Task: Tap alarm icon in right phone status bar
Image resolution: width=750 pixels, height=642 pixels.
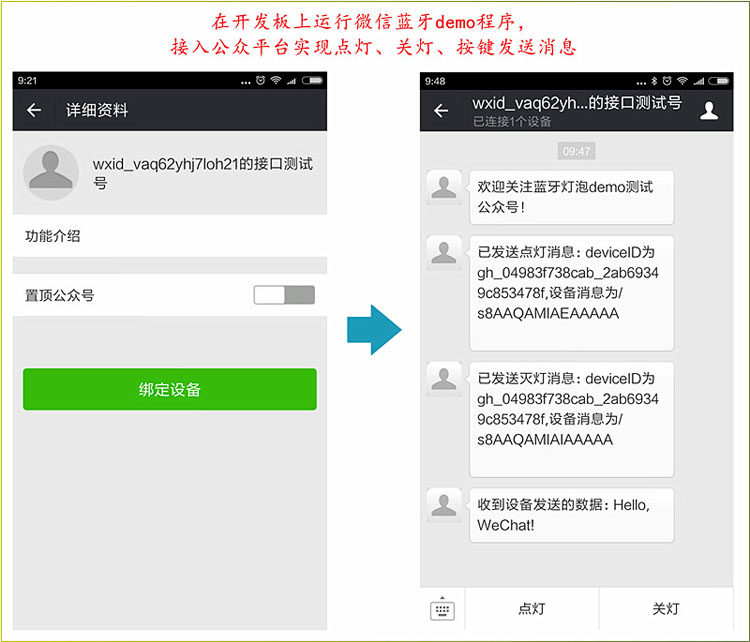Action: [667, 81]
